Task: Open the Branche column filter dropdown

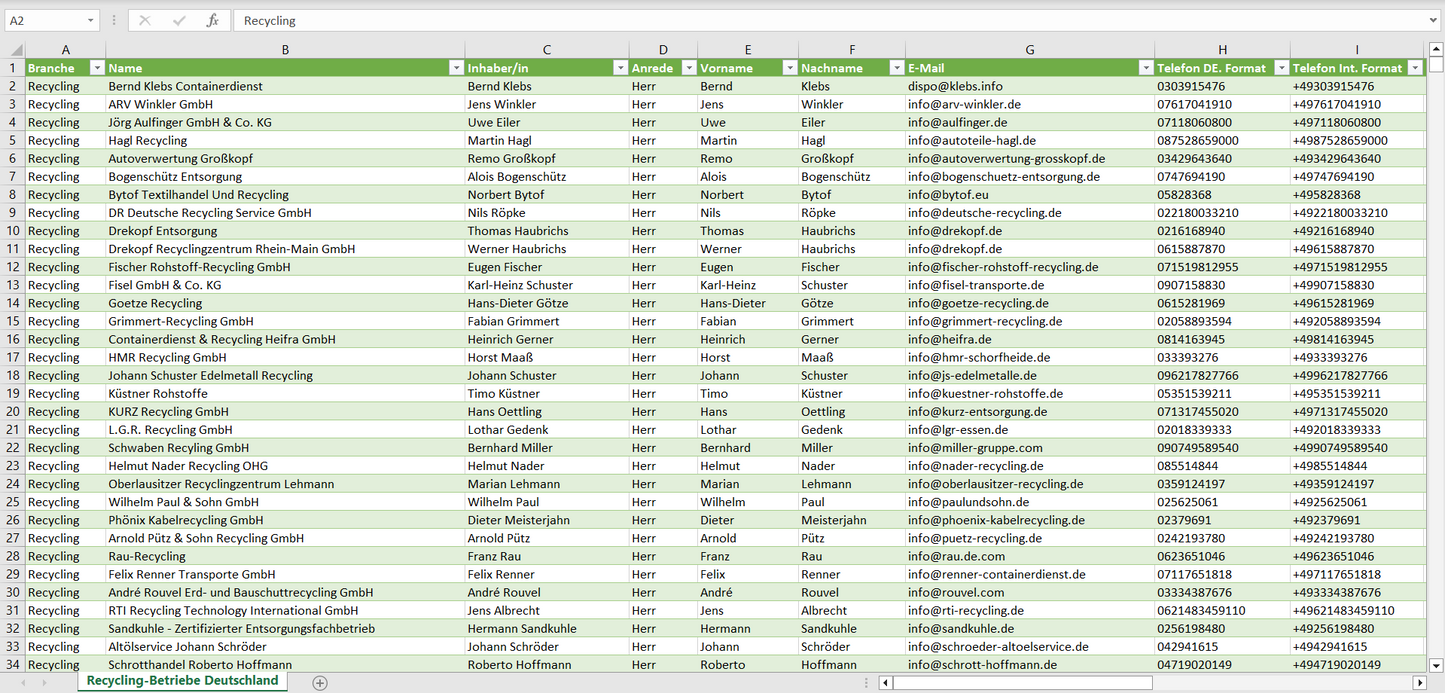Action: click(x=97, y=68)
